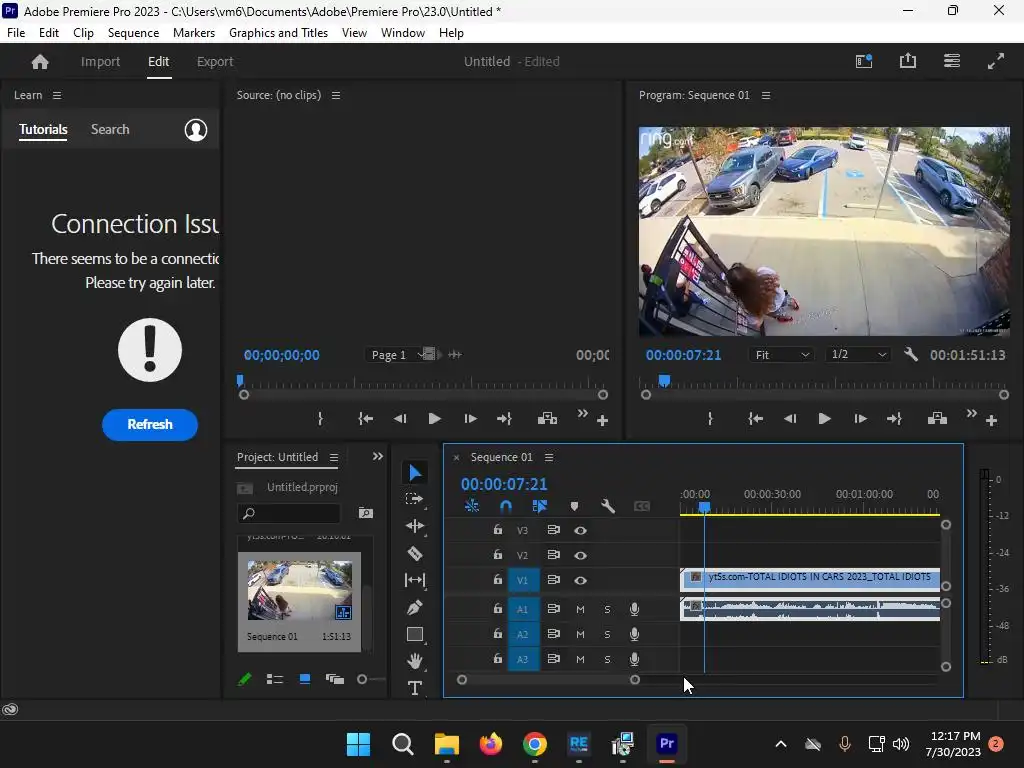
Task: Open the 1/2 playback resolution dropdown
Action: click(859, 355)
